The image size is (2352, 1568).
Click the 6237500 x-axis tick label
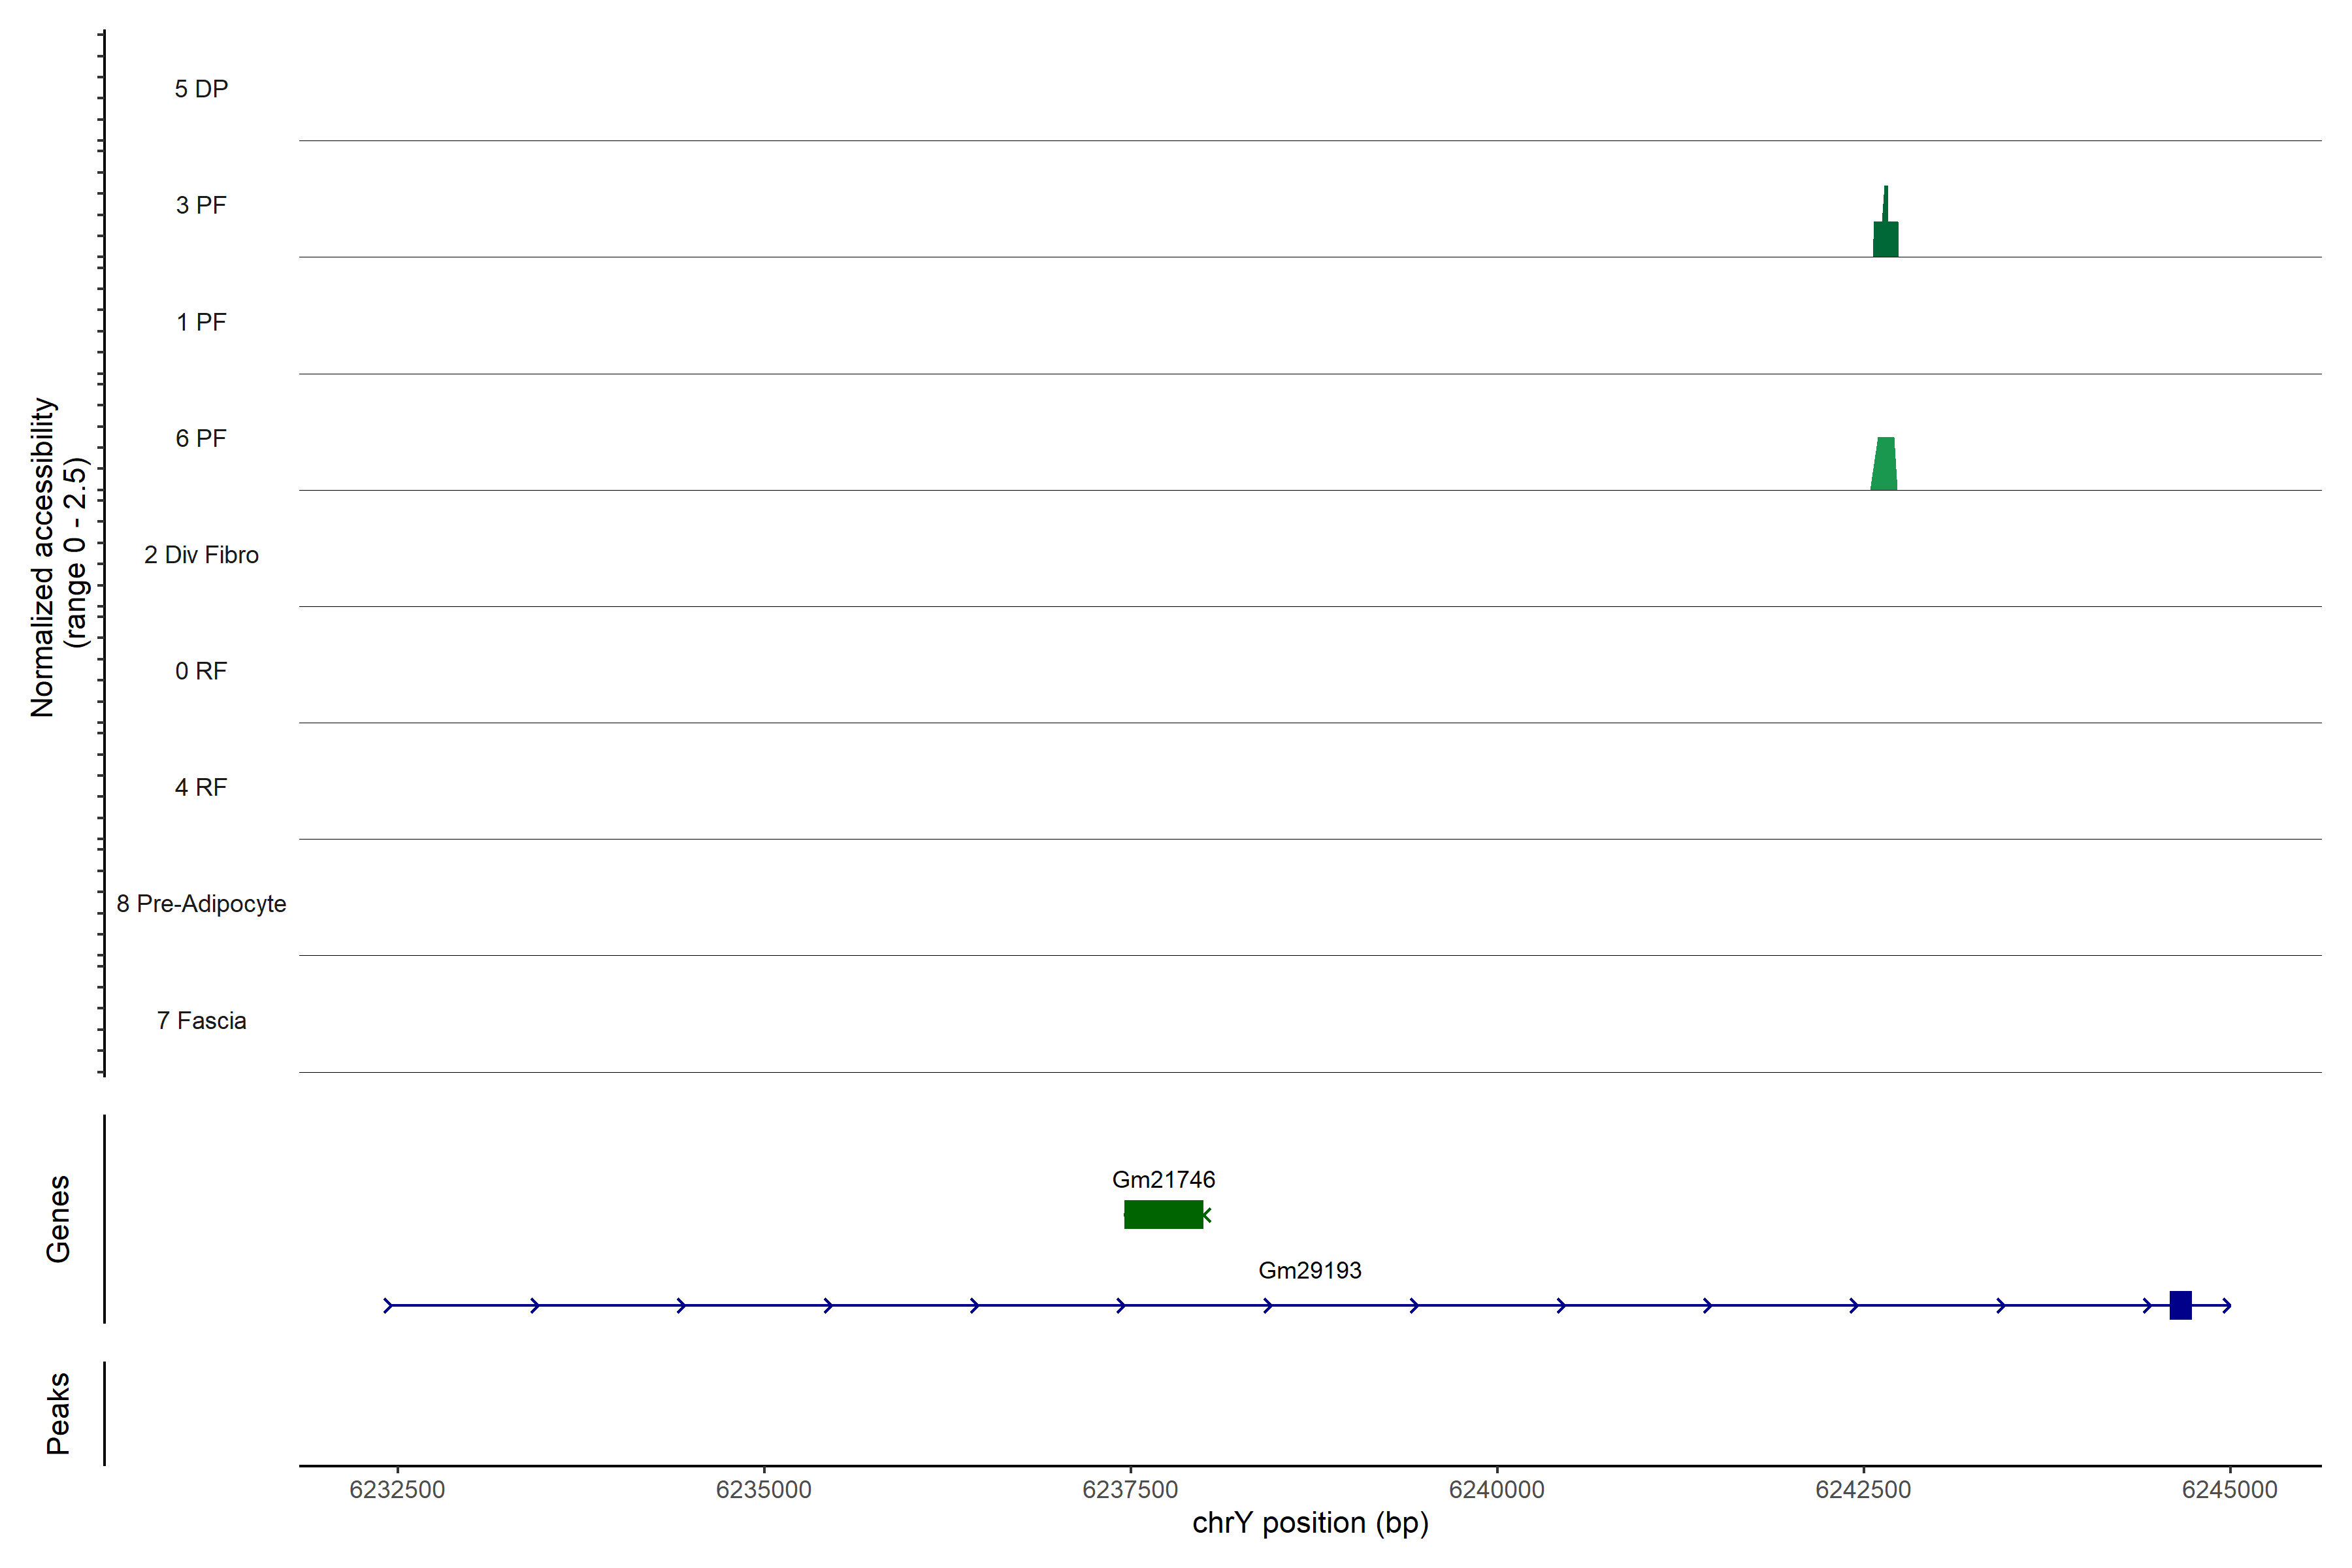coord(1130,1490)
